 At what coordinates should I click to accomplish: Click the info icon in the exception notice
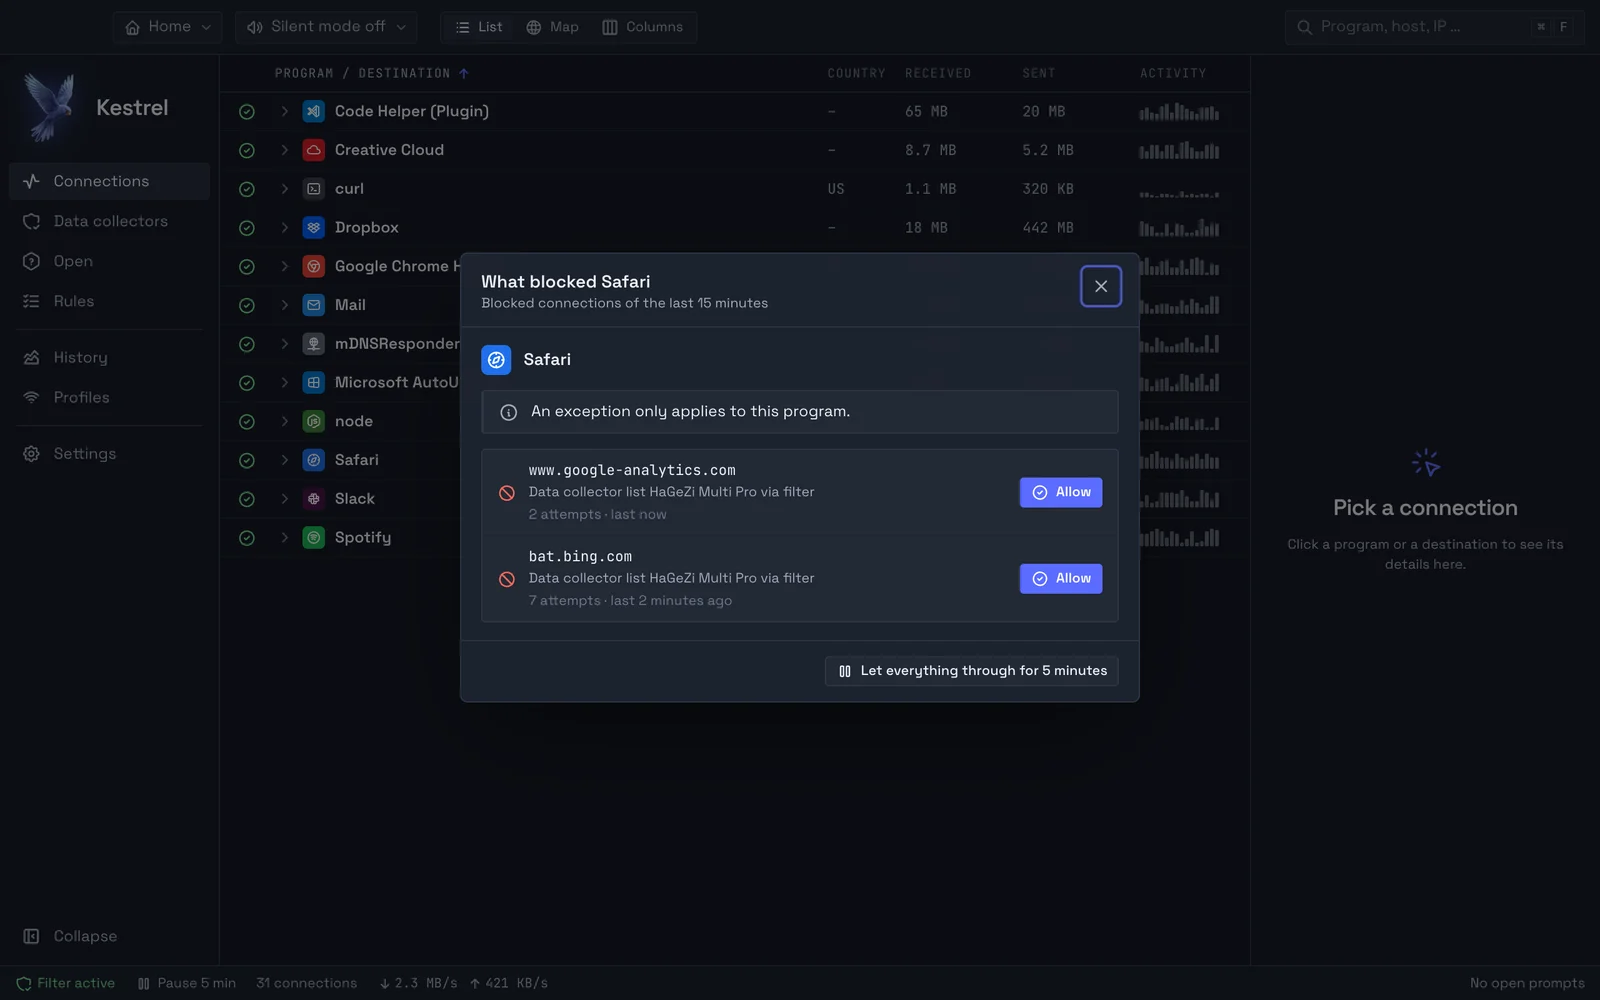click(508, 412)
